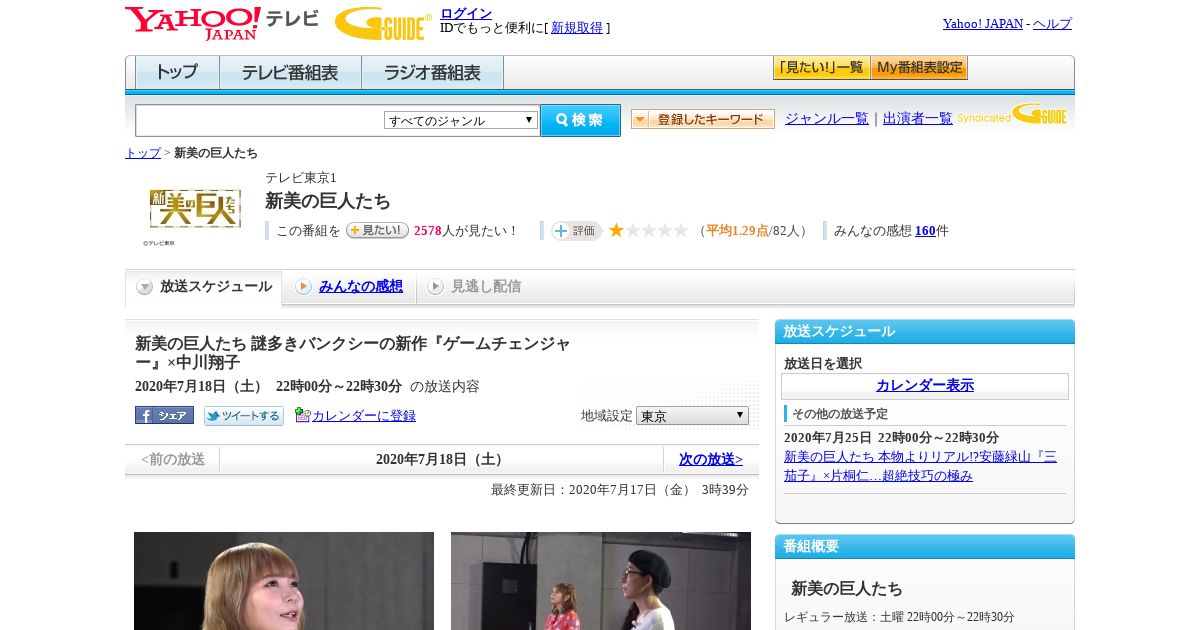1200x630 pixels.
Task: Open the「見たい!」一覧 button
Action: pos(821,67)
